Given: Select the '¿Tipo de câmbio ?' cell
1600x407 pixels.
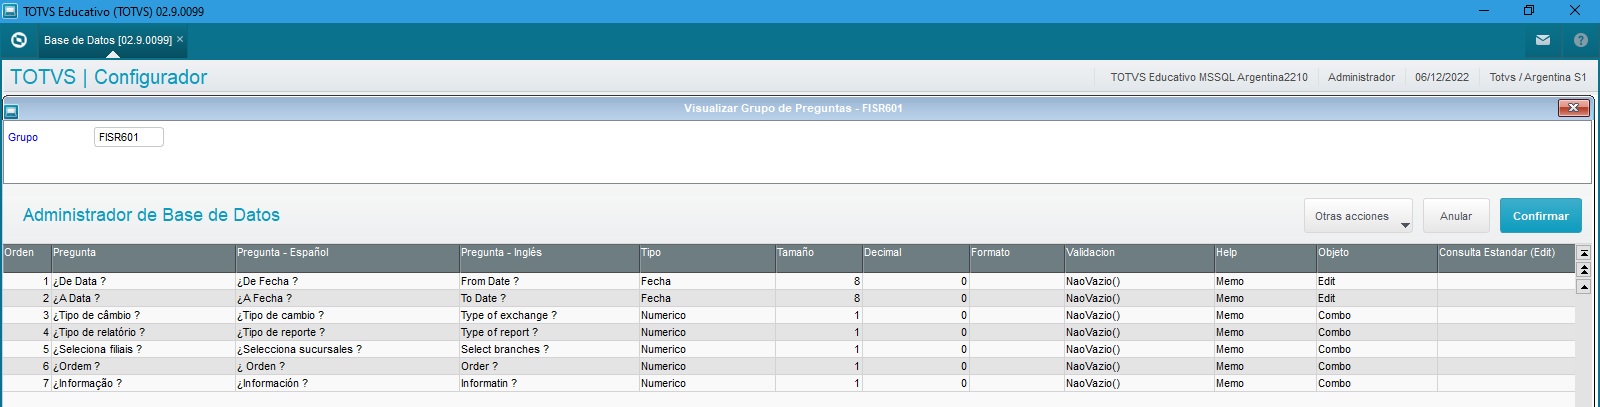Looking at the screenshot, I should tap(143, 315).
